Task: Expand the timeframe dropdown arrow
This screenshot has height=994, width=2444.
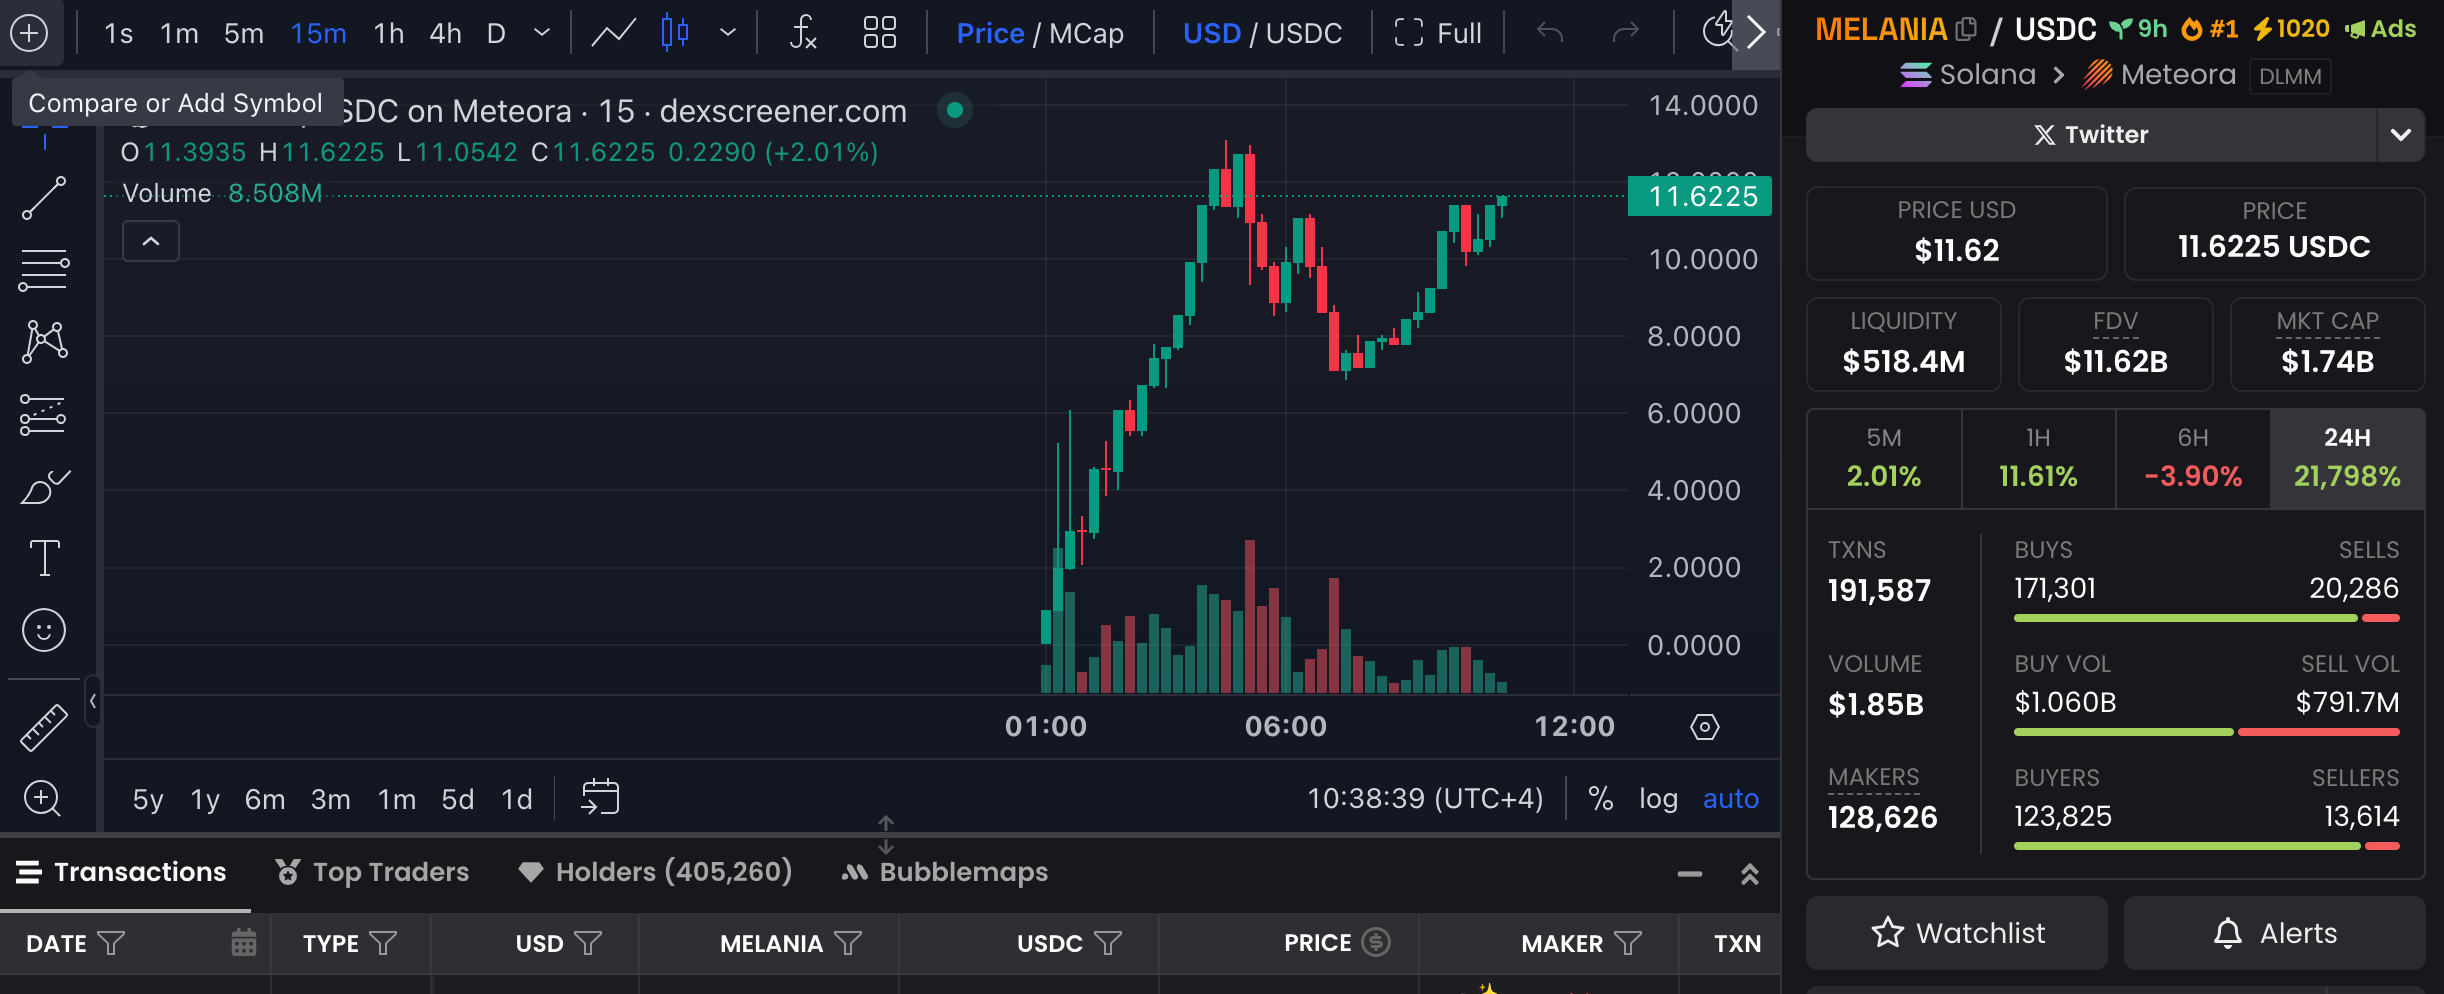Action: 542,33
